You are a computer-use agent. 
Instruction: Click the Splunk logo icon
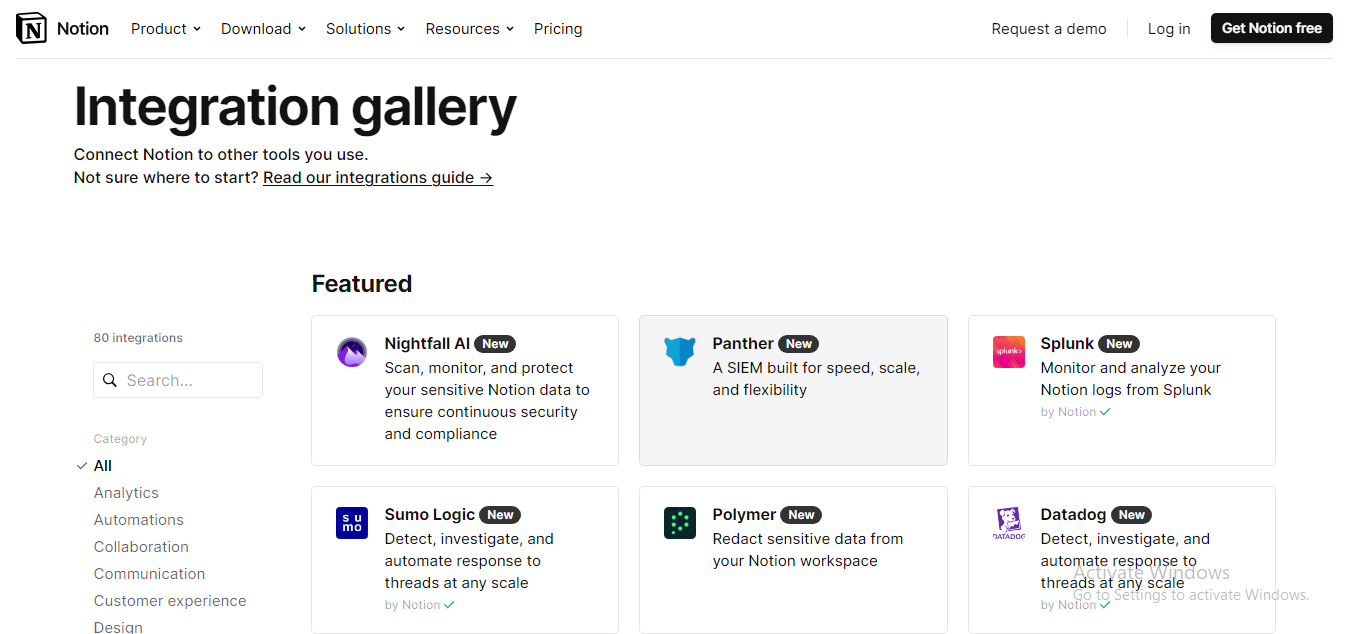tap(1008, 352)
